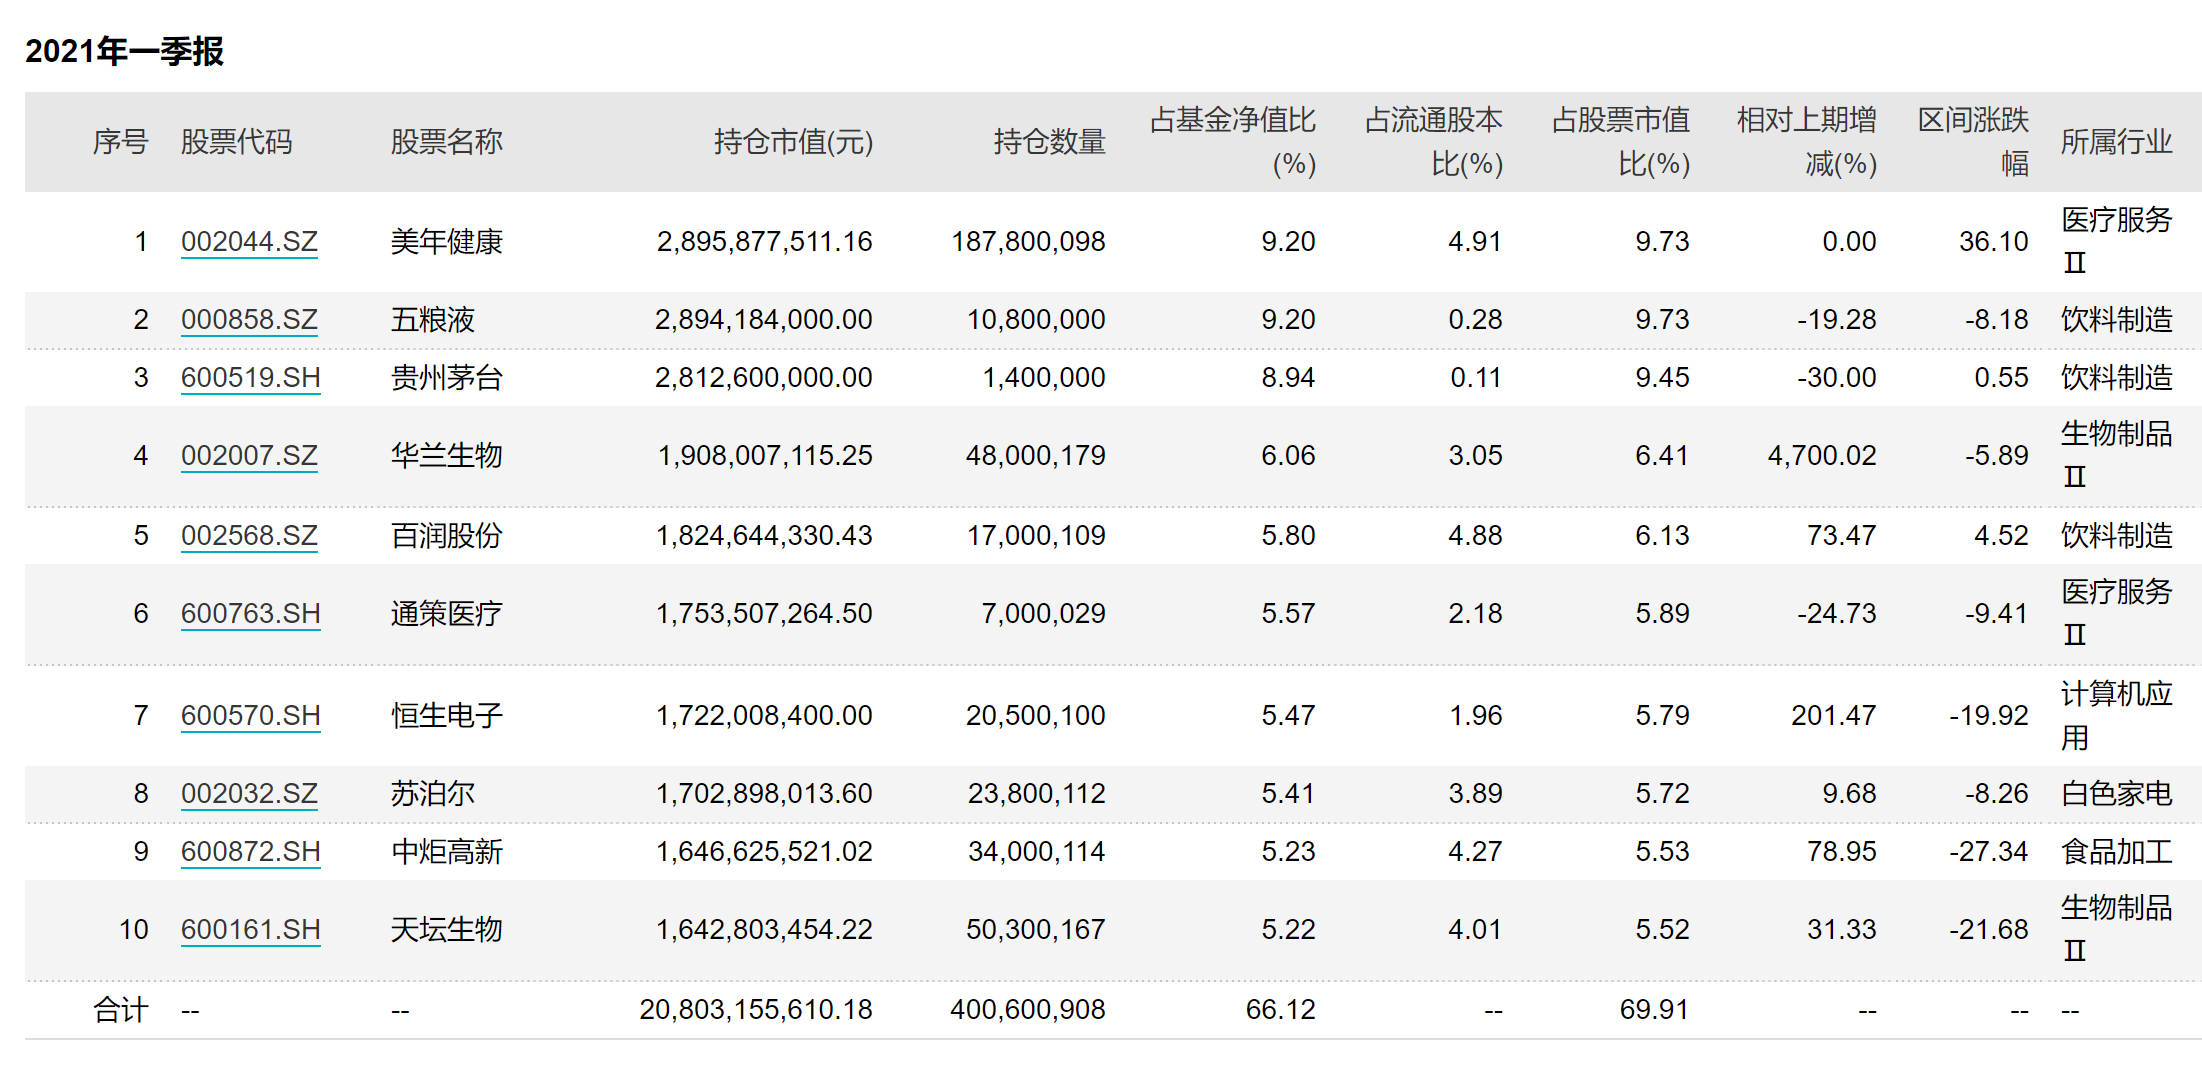Click the 持仓数量 column header
The width and height of the screenshot is (2202, 1081).
click(x=1049, y=142)
